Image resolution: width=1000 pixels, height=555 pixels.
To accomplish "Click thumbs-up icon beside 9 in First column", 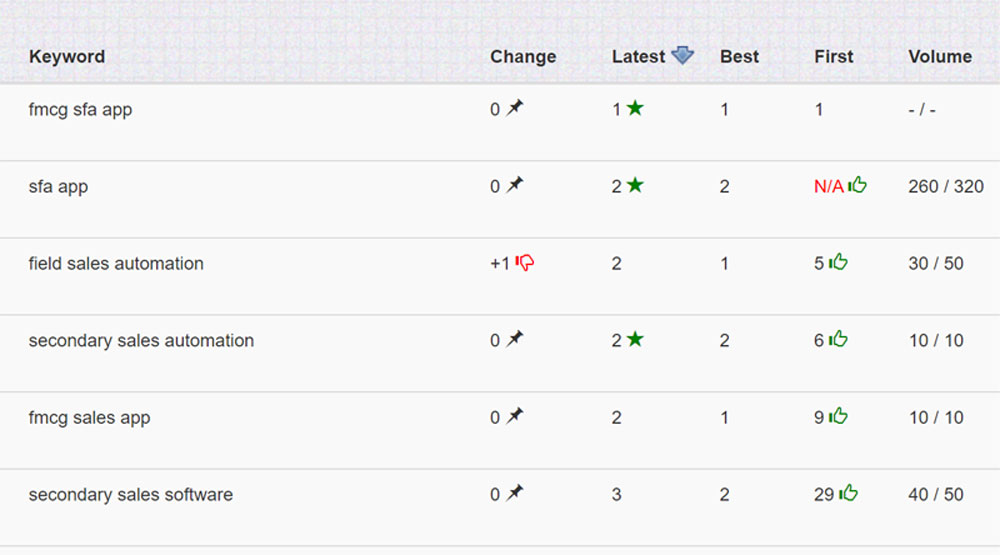I will (838, 416).
